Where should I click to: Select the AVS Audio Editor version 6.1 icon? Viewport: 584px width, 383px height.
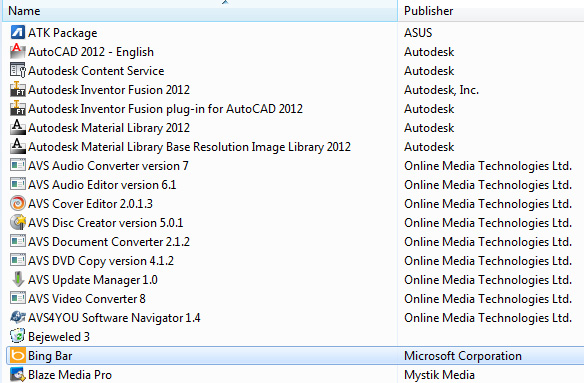[x=18, y=184]
